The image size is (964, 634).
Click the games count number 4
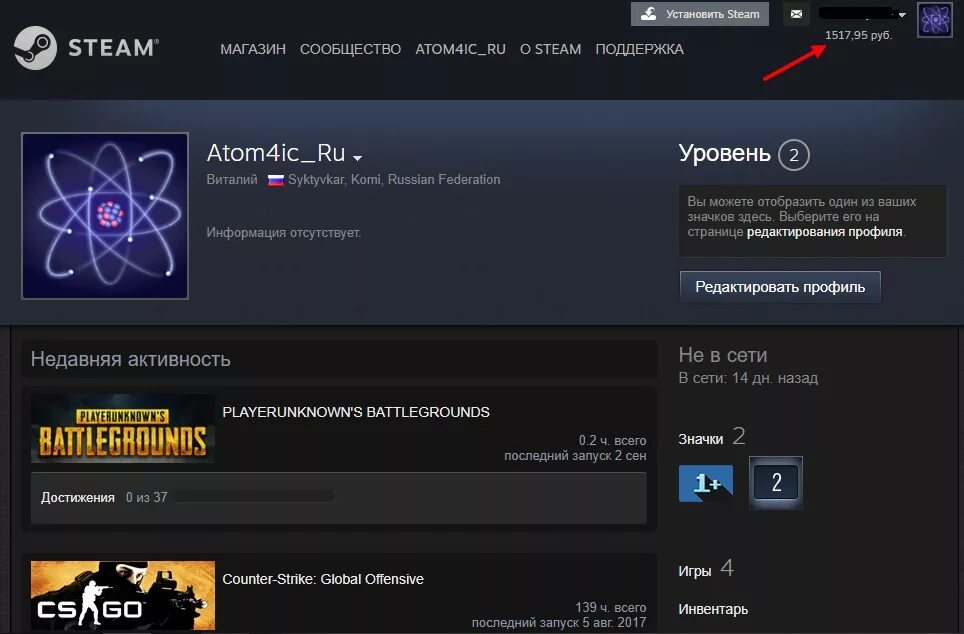click(x=727, y=568)
